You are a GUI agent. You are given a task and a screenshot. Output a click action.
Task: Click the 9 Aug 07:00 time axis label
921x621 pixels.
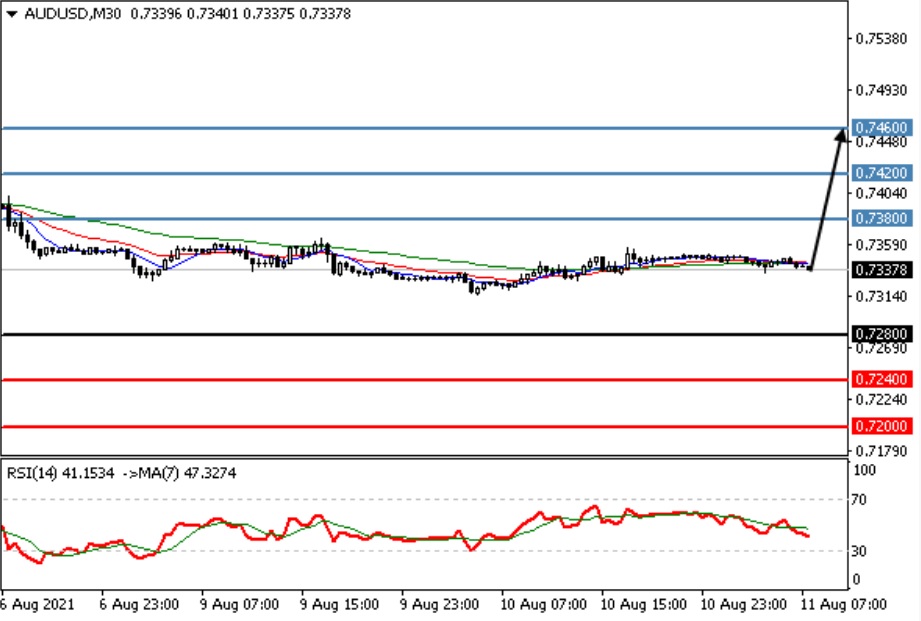tap(239, 604)
